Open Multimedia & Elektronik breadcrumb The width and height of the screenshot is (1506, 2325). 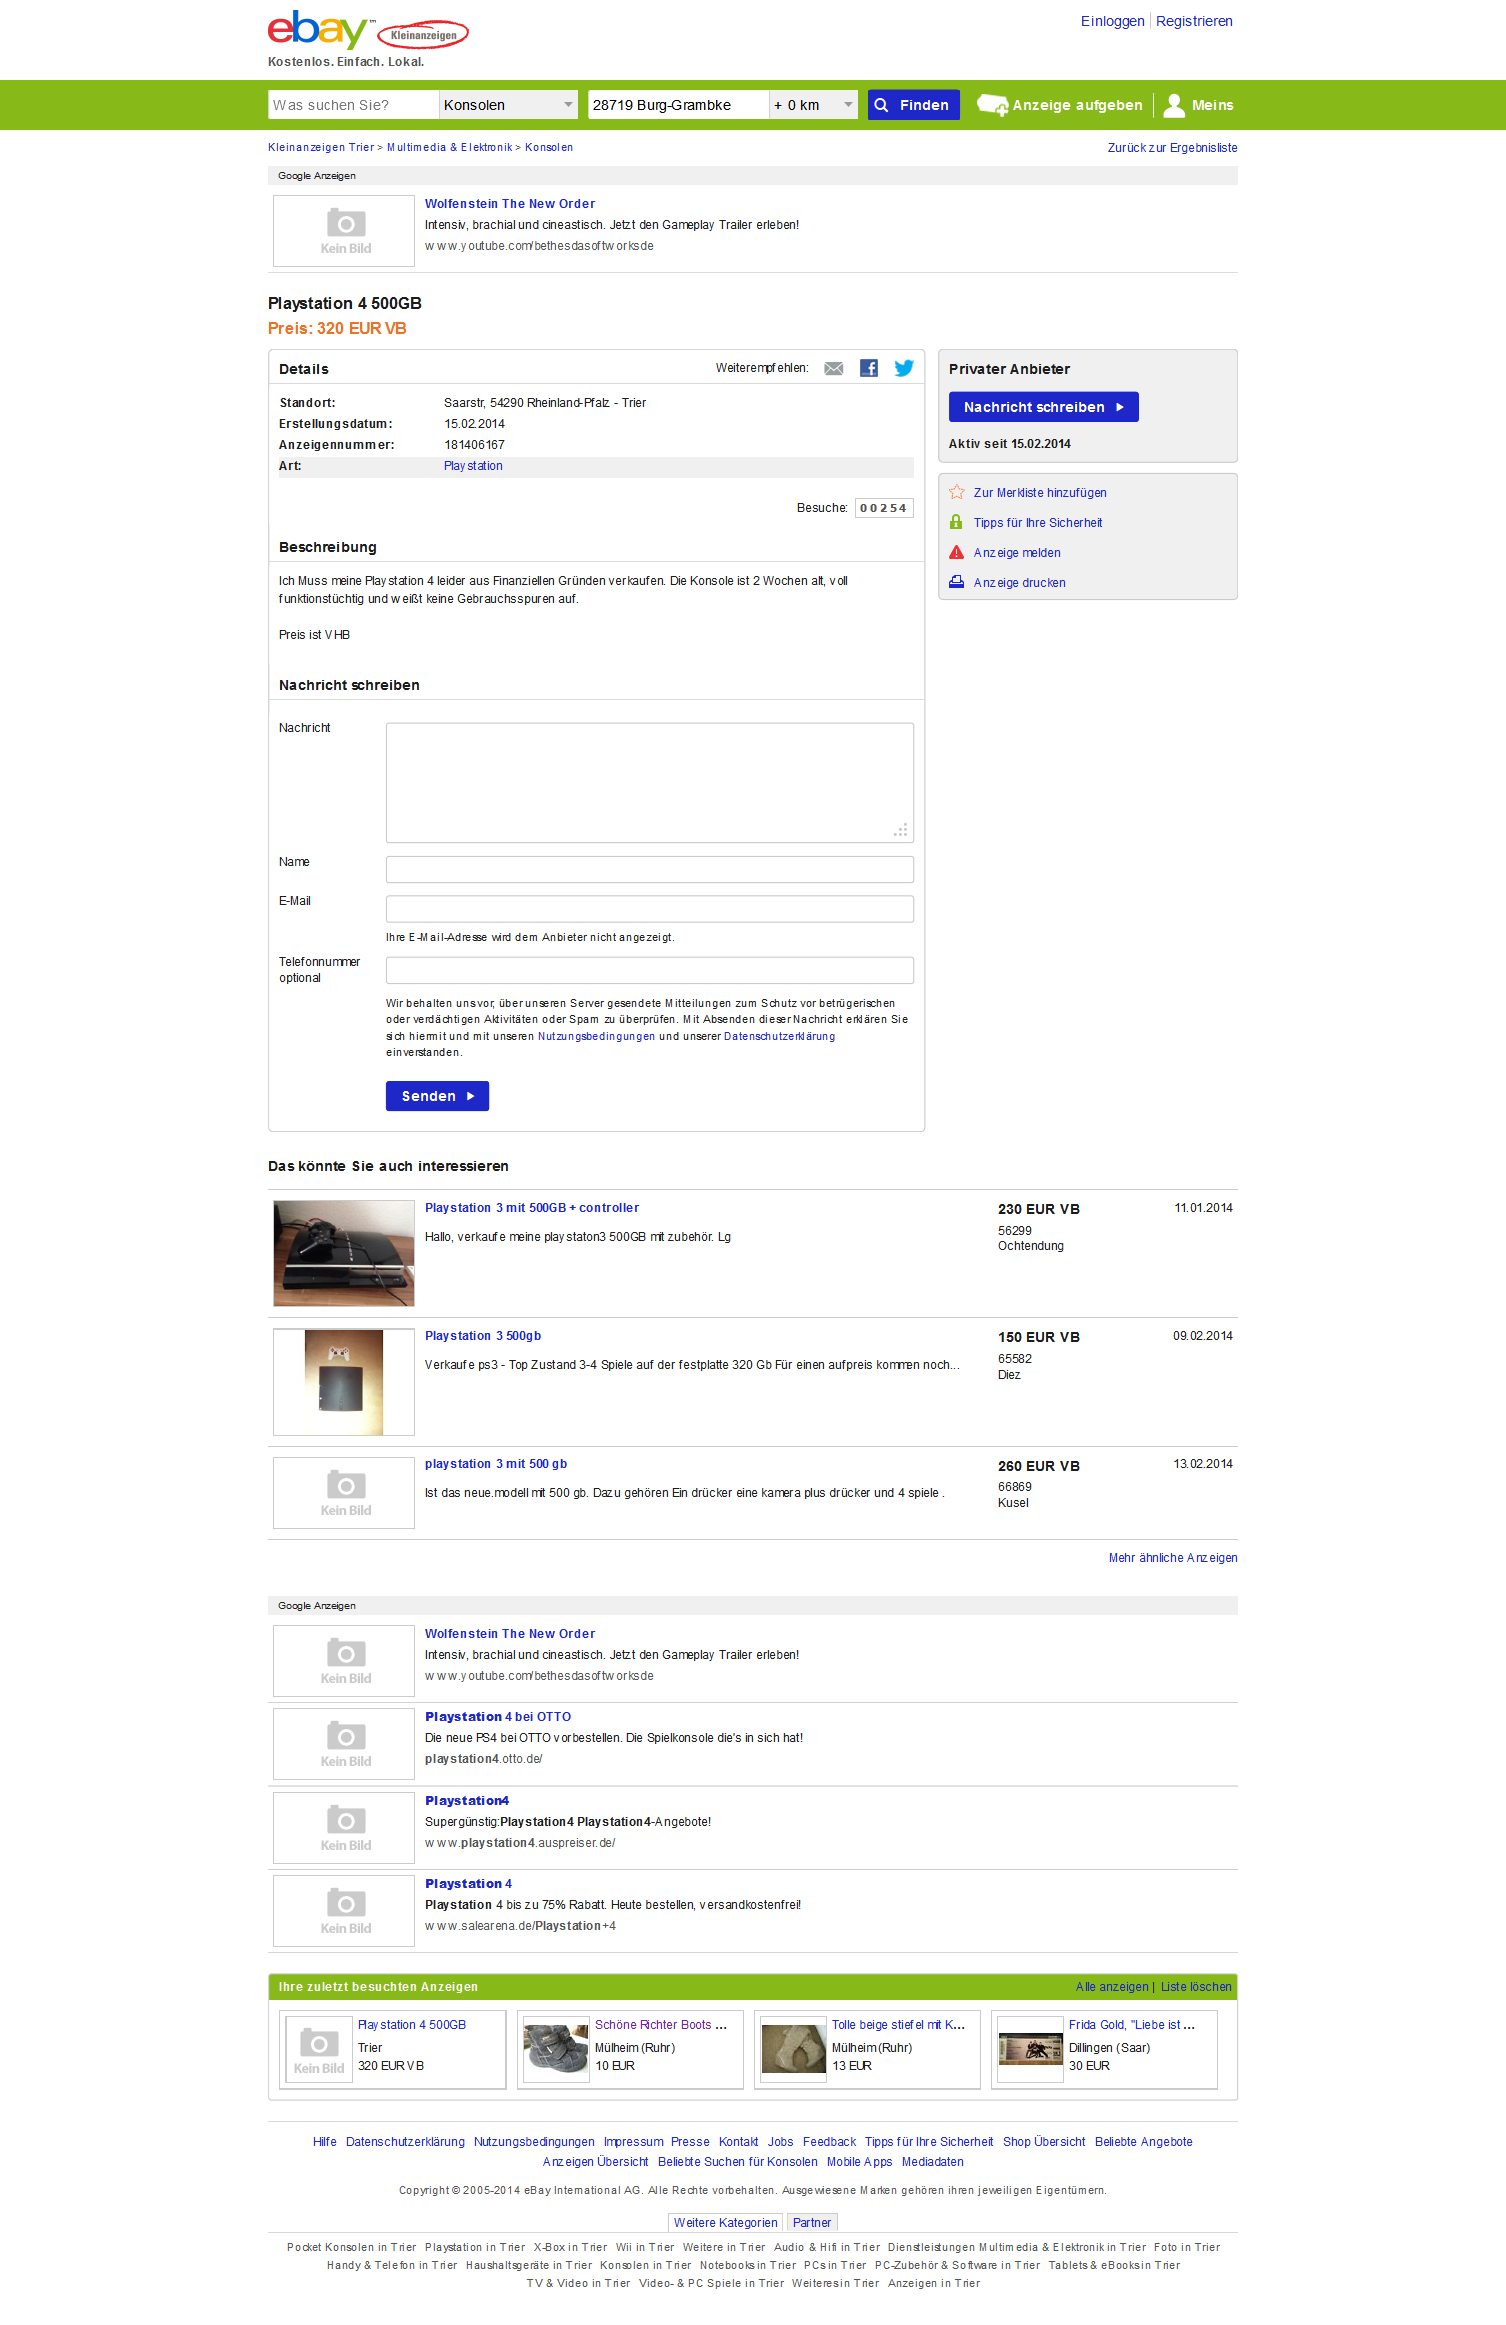[x=449, y=147]
